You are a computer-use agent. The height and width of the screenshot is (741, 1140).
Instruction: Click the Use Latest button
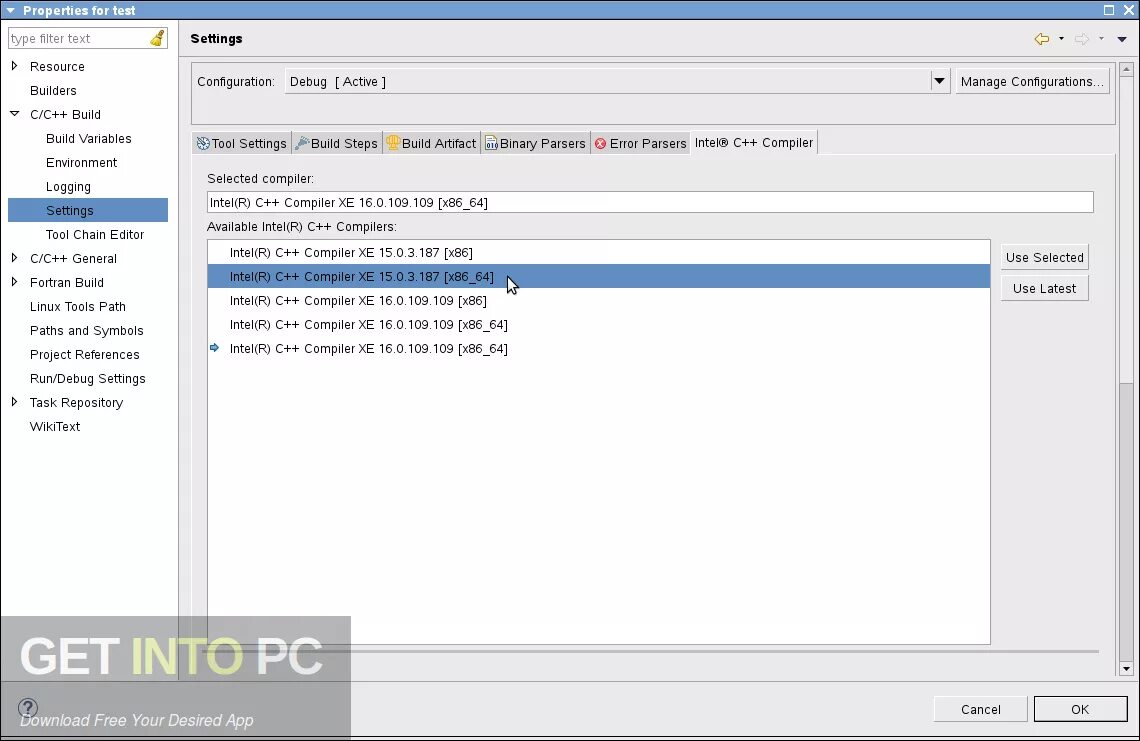pos(1045,289)
